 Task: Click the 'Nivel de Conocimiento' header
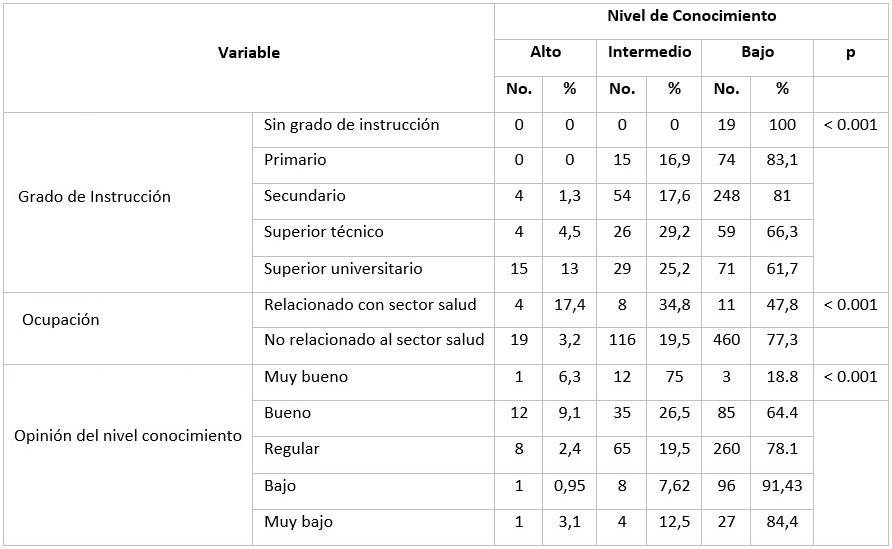point(691,16)
